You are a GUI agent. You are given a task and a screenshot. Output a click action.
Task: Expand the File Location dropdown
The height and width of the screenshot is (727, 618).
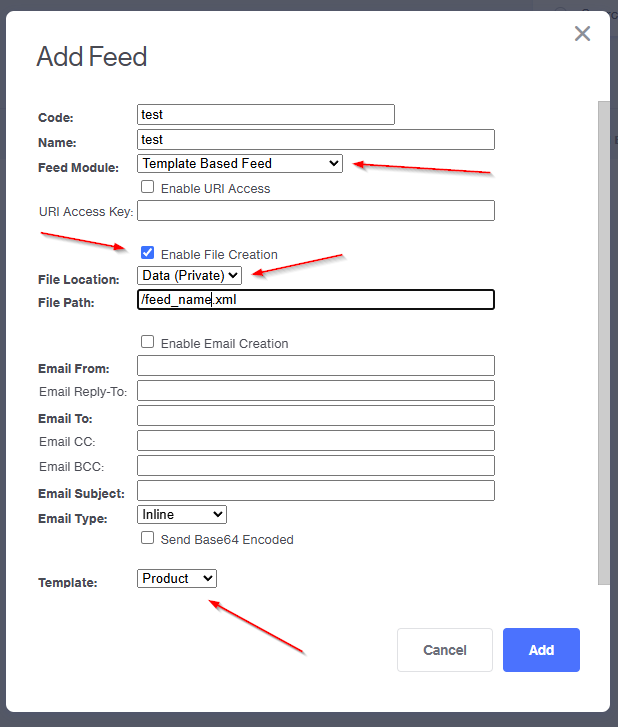tap(189, 275)
